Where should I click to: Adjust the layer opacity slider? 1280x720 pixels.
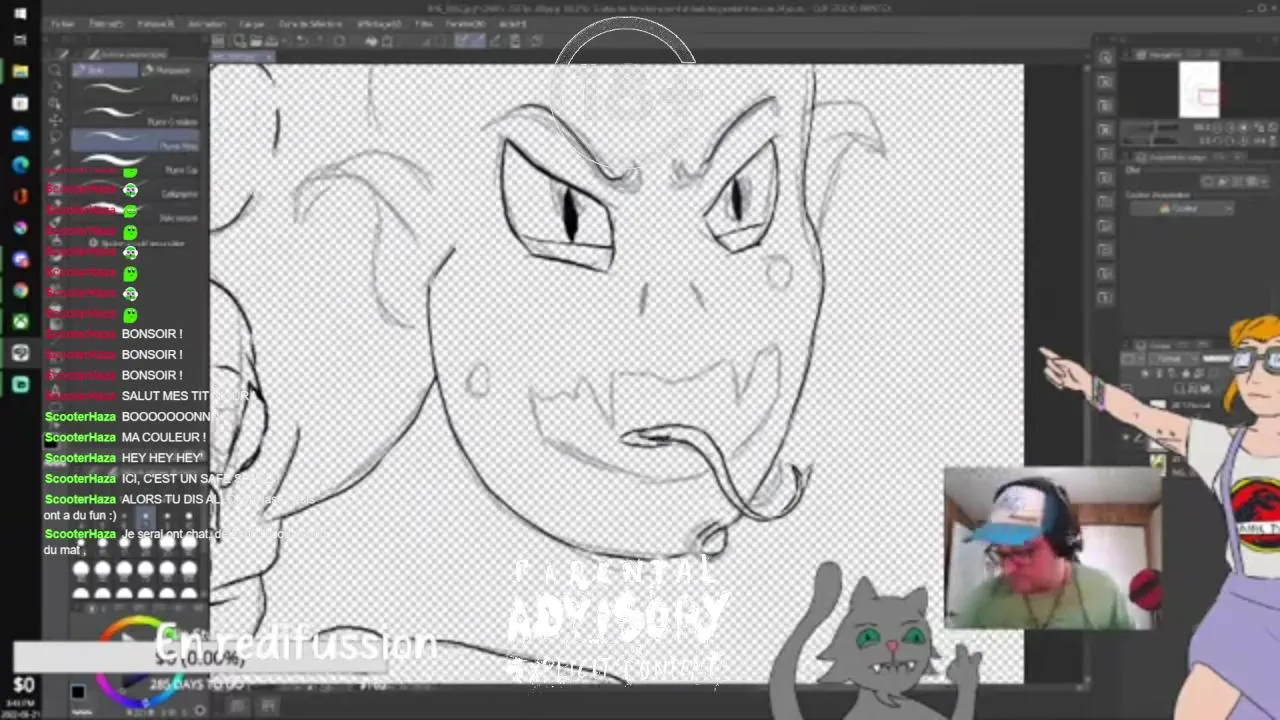pos(1217,358)
